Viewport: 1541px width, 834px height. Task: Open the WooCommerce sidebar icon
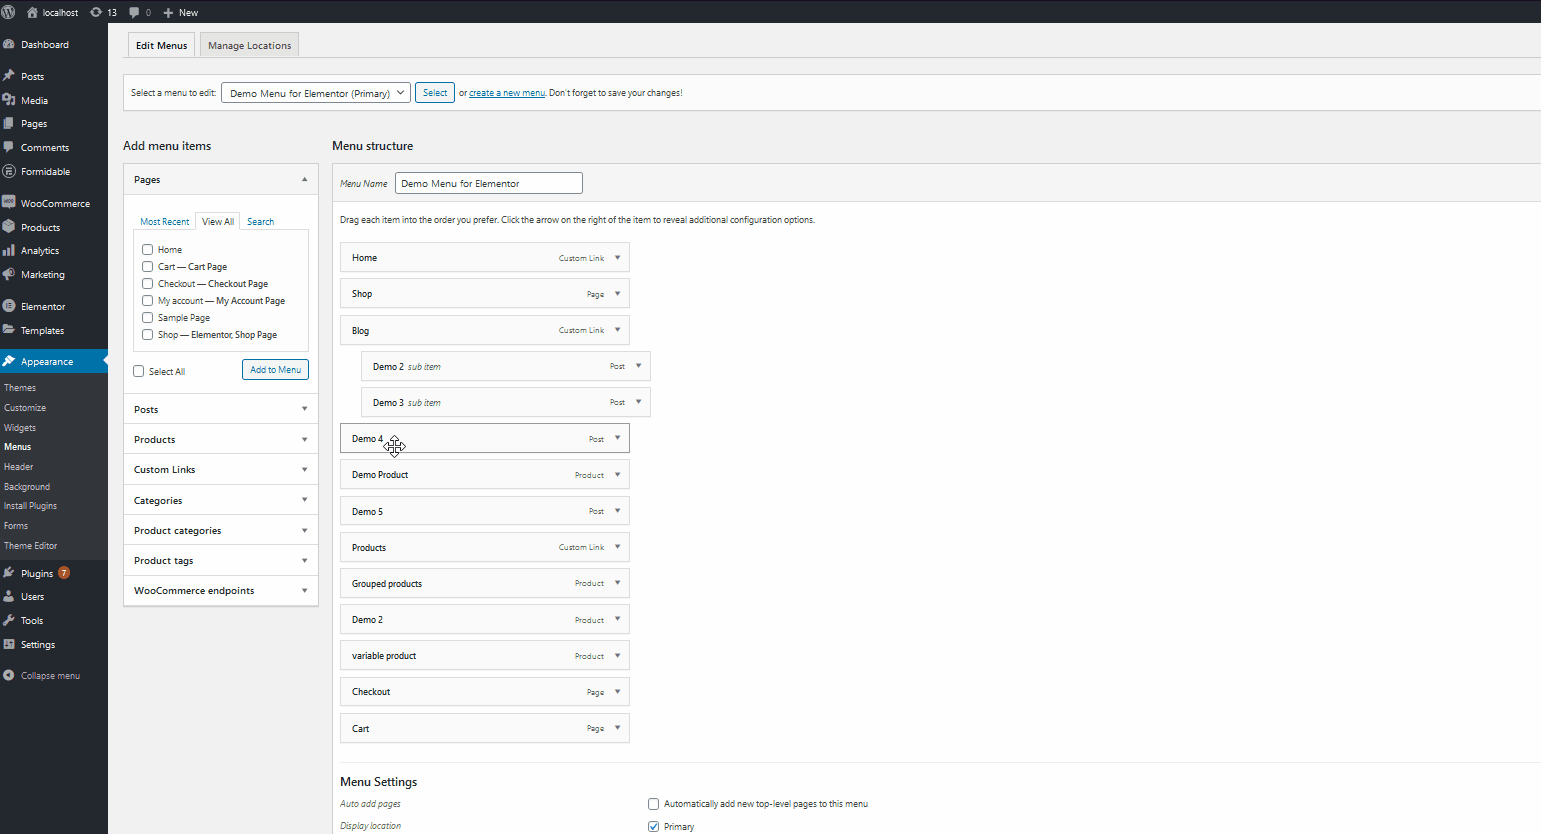coord(9,203)
